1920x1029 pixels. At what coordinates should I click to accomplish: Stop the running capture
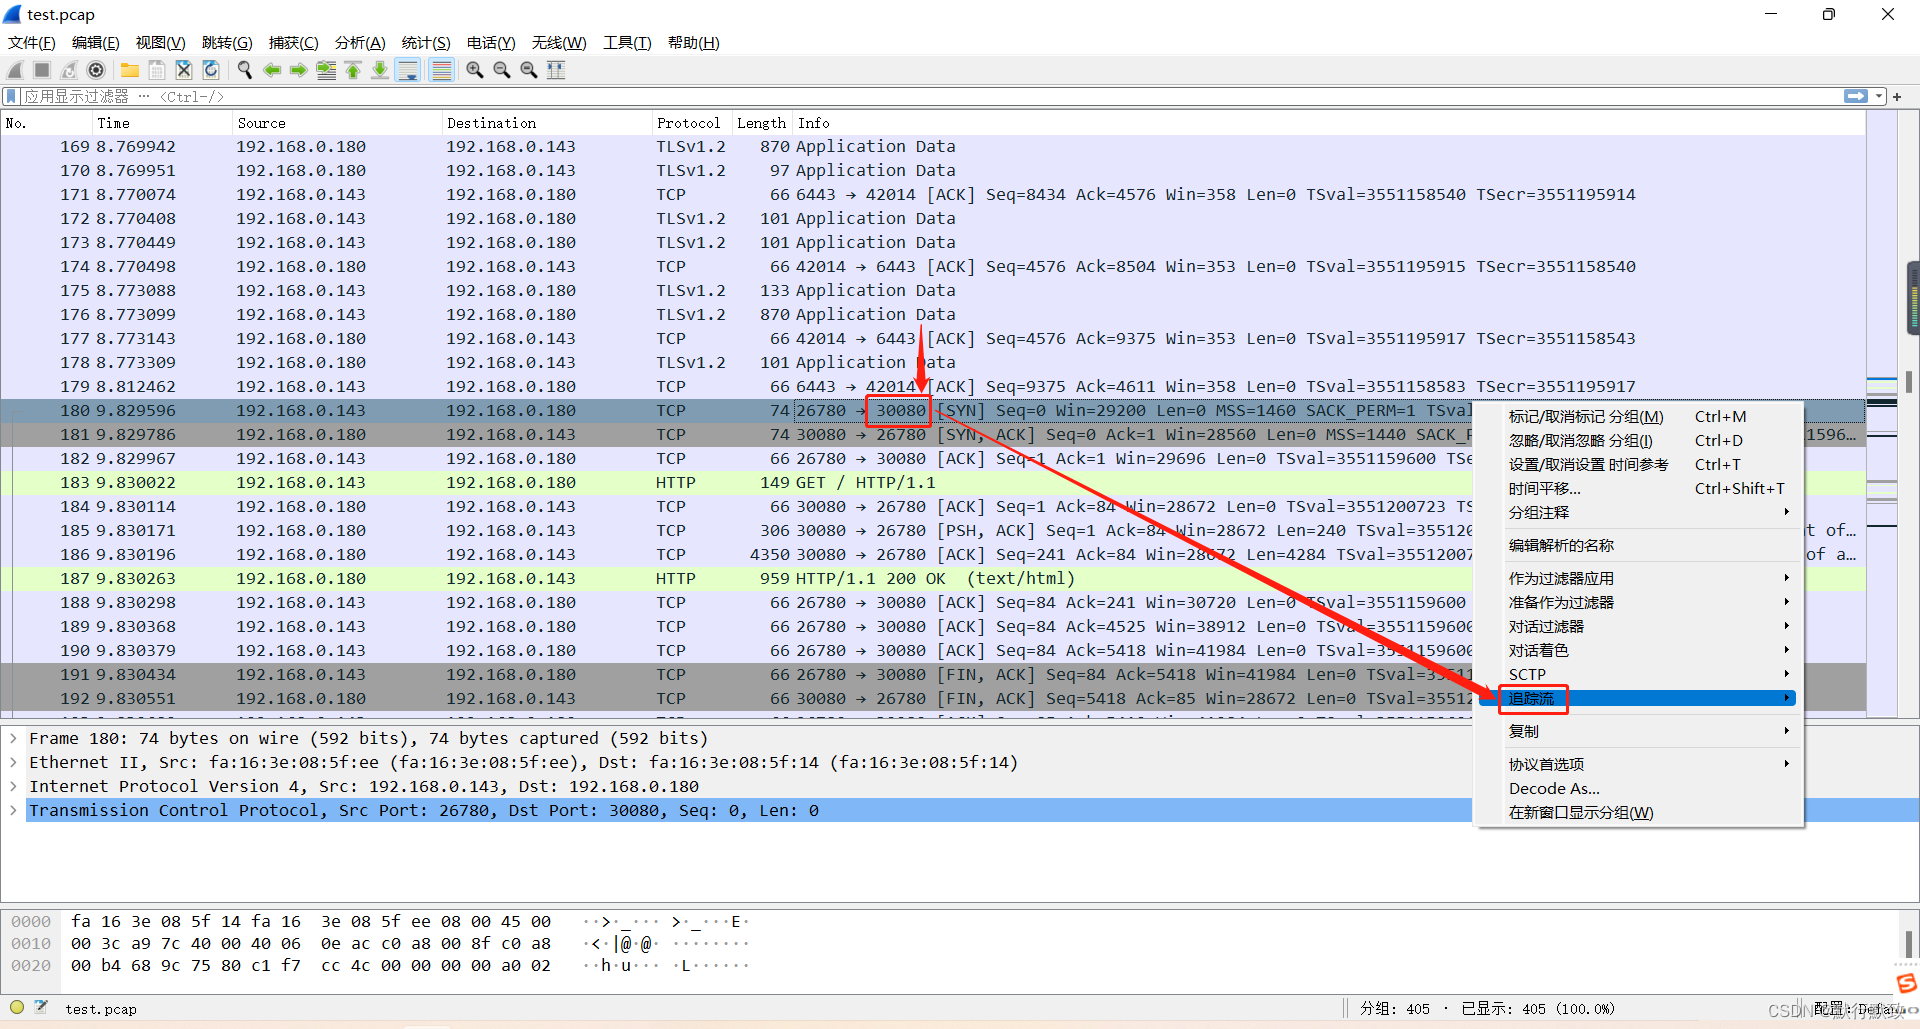point(42,70)
